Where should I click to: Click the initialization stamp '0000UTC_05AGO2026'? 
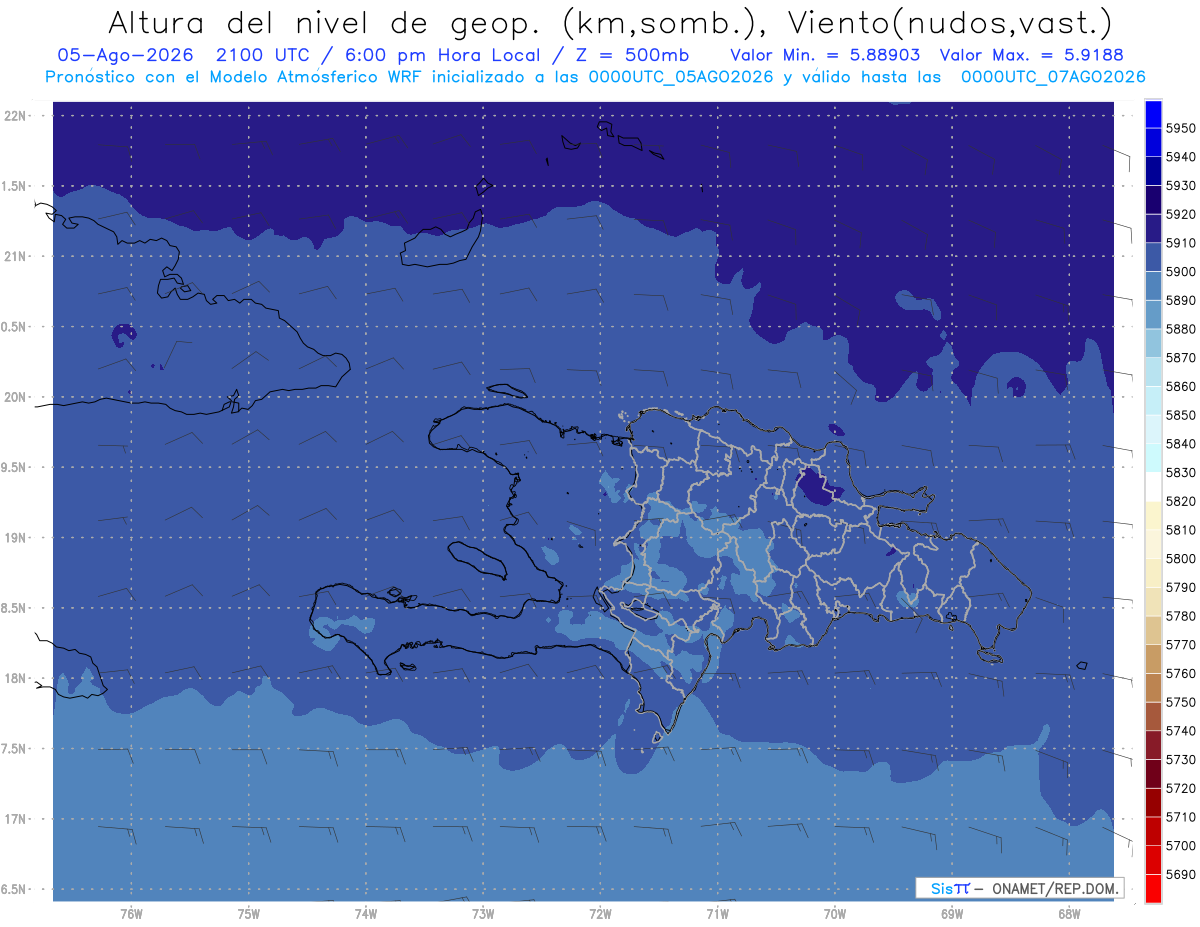[681, 77]
